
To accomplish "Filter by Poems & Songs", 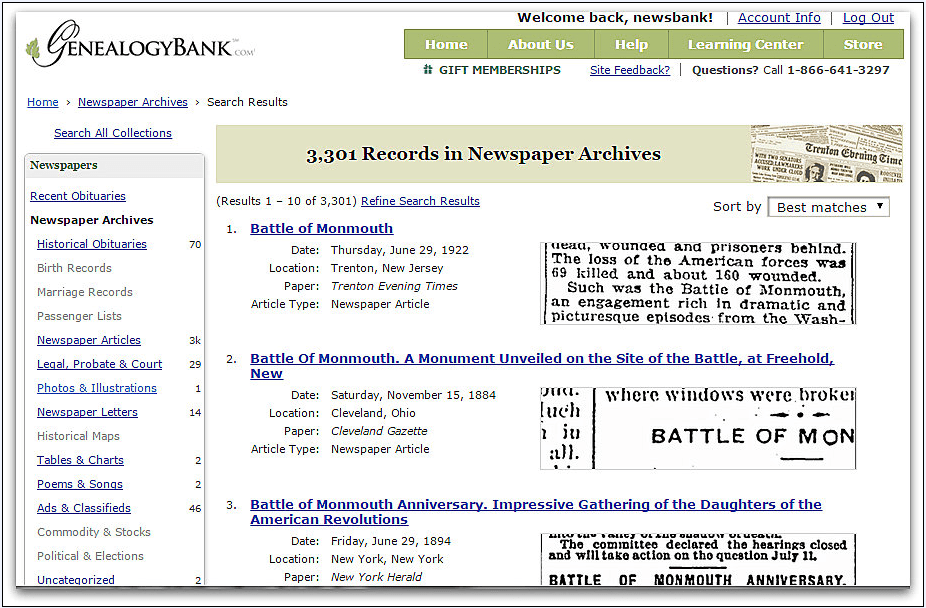I will tap(80, 484).
